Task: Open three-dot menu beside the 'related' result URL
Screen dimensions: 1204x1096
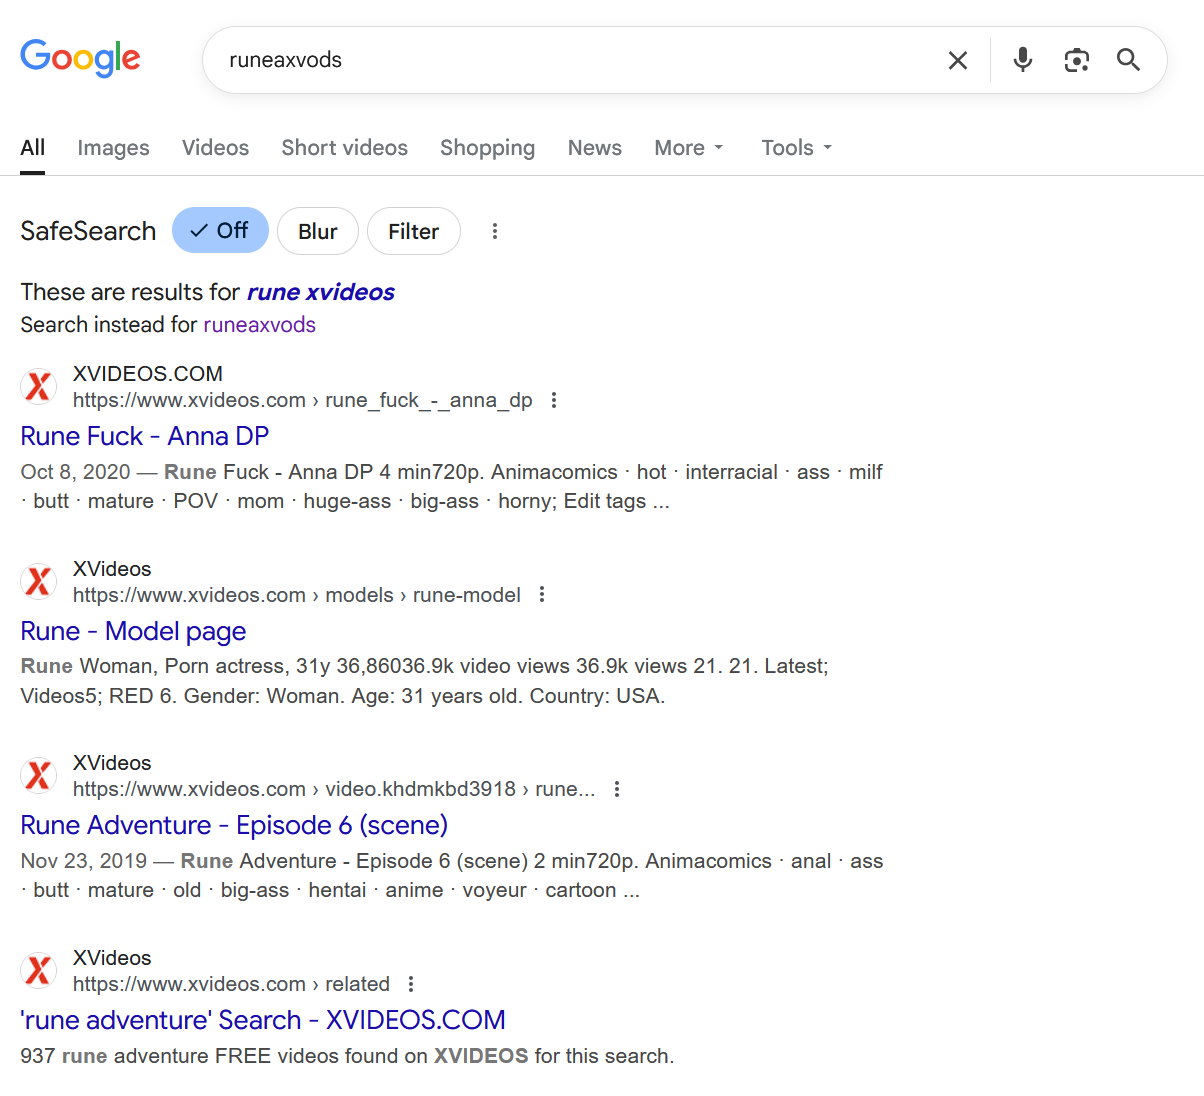Action: (411, 984)
